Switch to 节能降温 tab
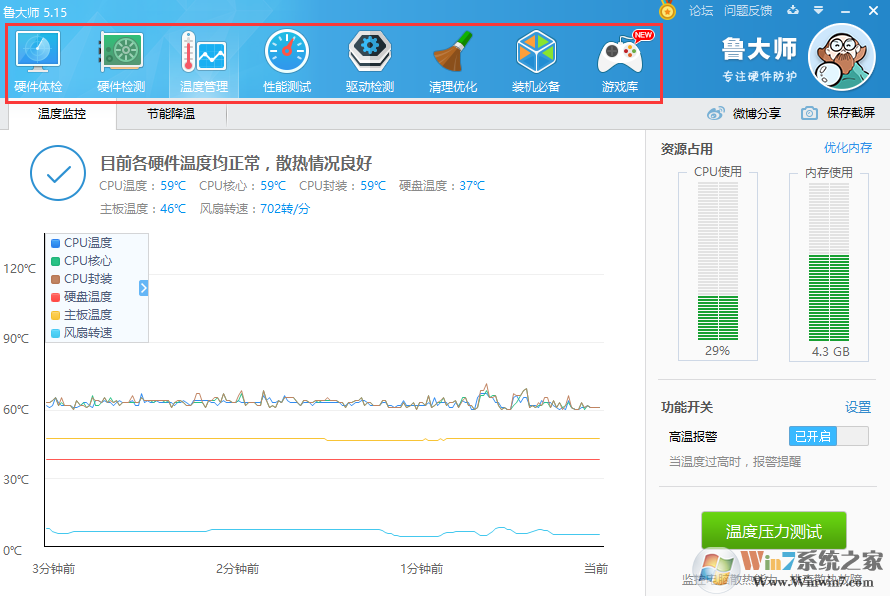Screen dimensions: 890x596 tap(171, 114)
